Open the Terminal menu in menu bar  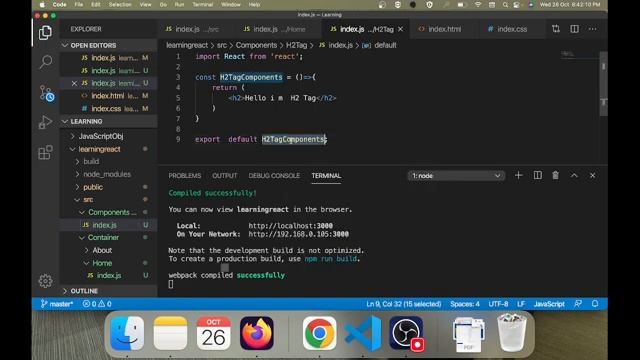click(x=202, y=4)
